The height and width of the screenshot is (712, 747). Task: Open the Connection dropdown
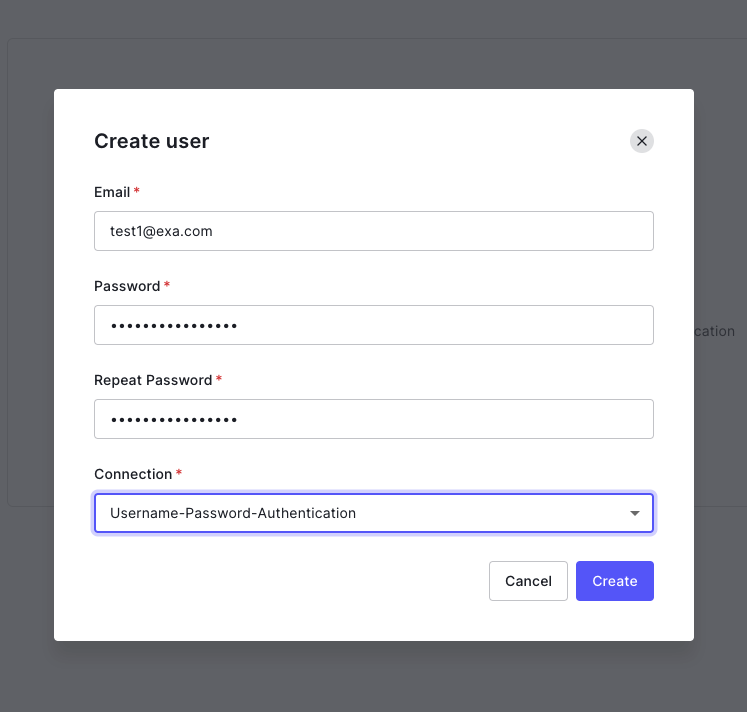pyautogui.click(x=374, y=513)
